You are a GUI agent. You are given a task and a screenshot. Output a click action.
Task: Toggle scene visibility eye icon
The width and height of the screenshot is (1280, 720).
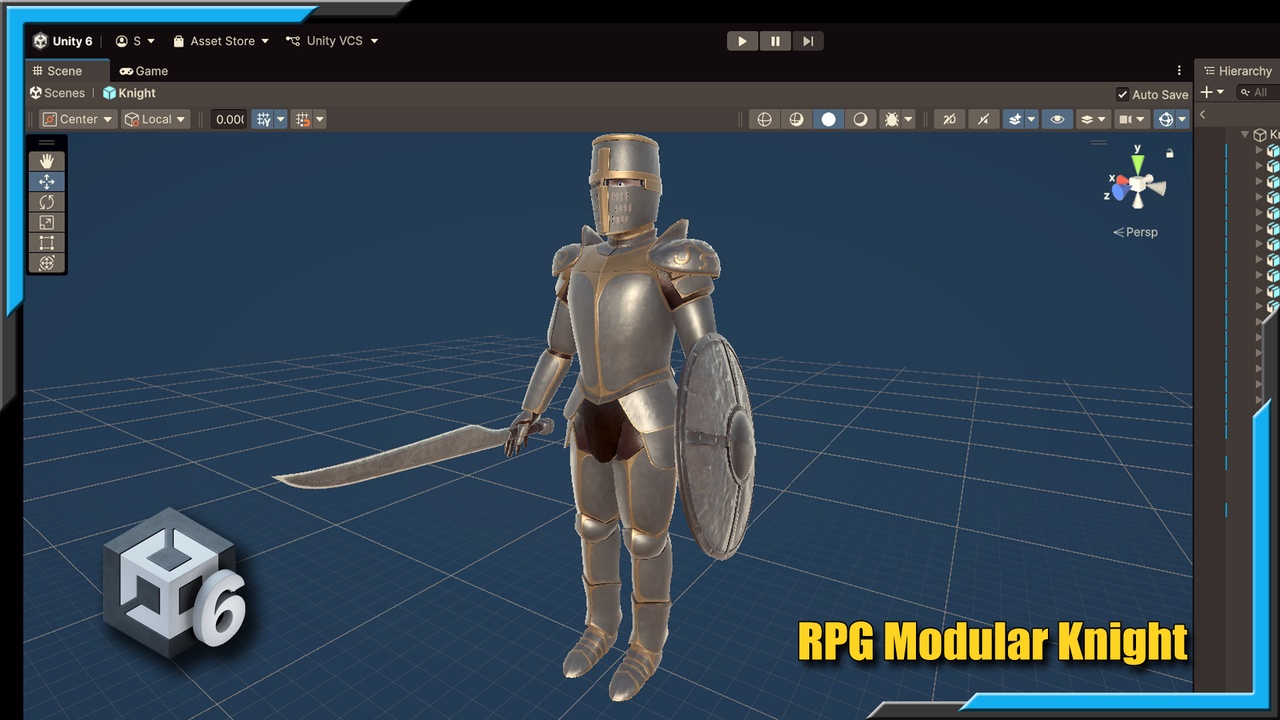click(1057, 119)
